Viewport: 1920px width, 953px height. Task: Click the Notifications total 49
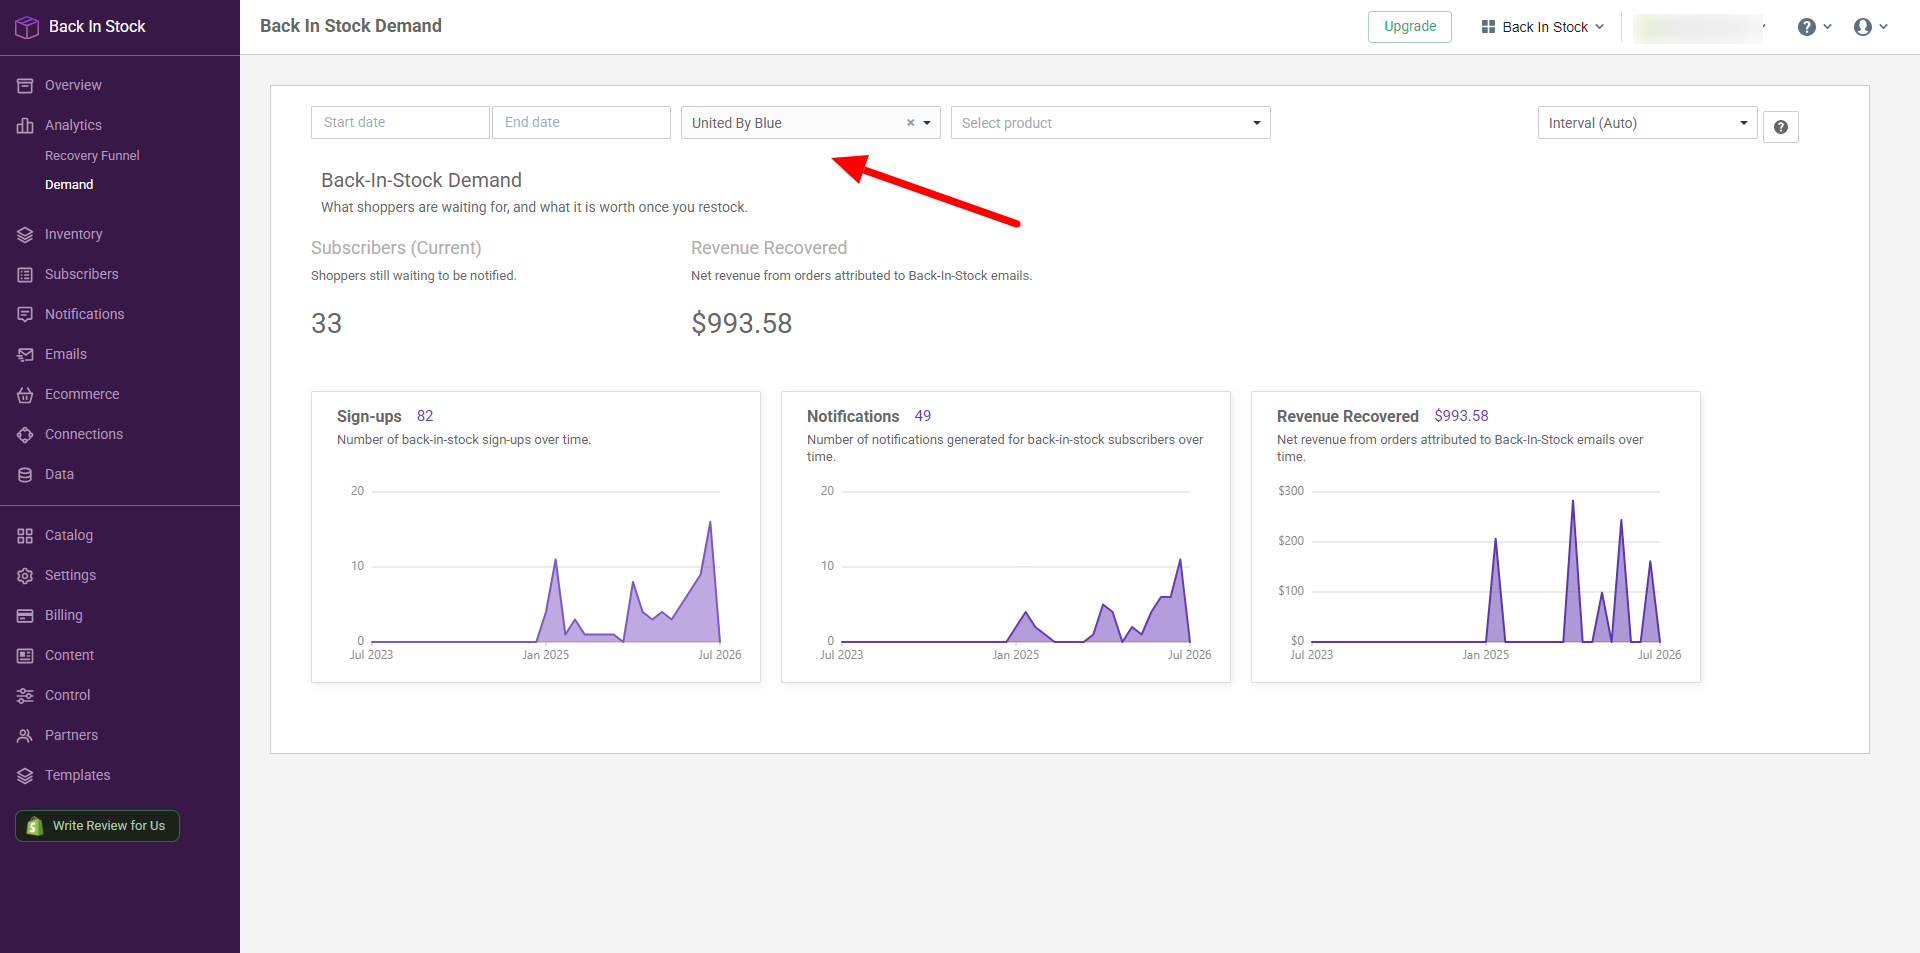point(923,416)
